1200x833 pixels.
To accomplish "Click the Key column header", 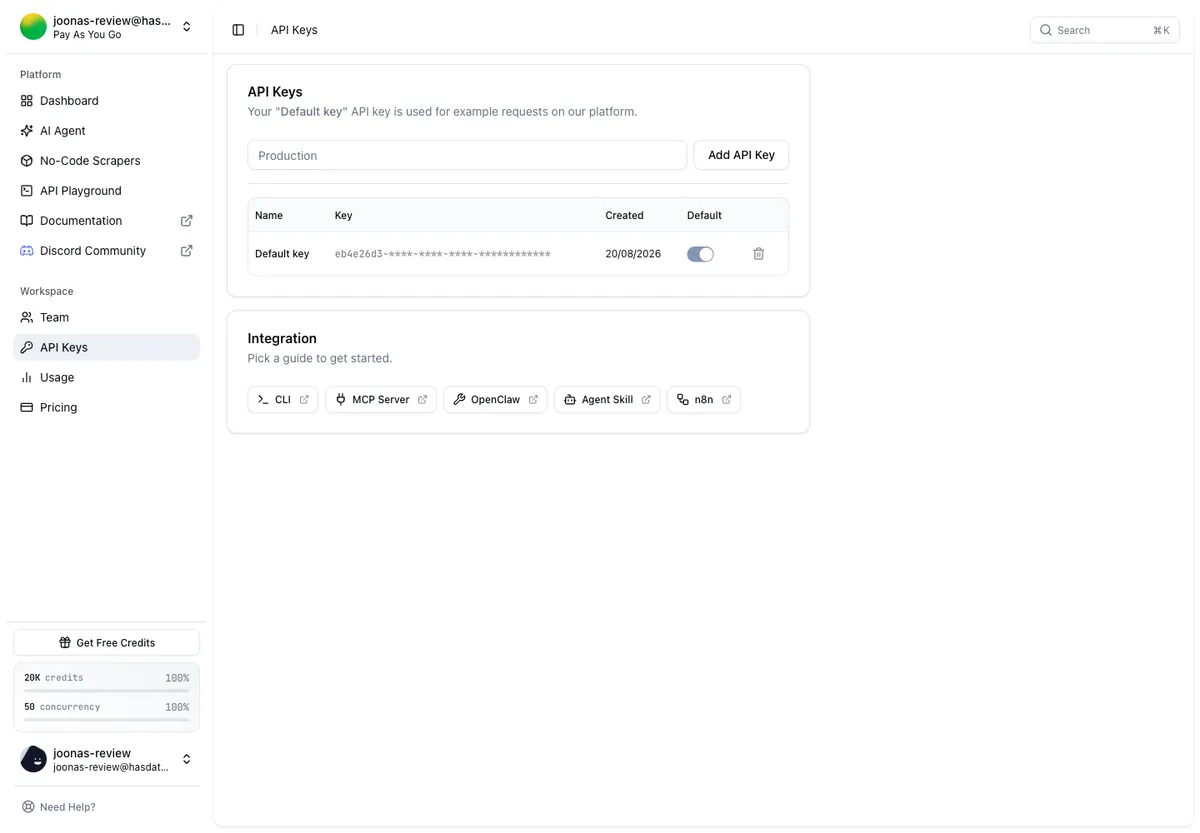I will click(x=343, y=215).
